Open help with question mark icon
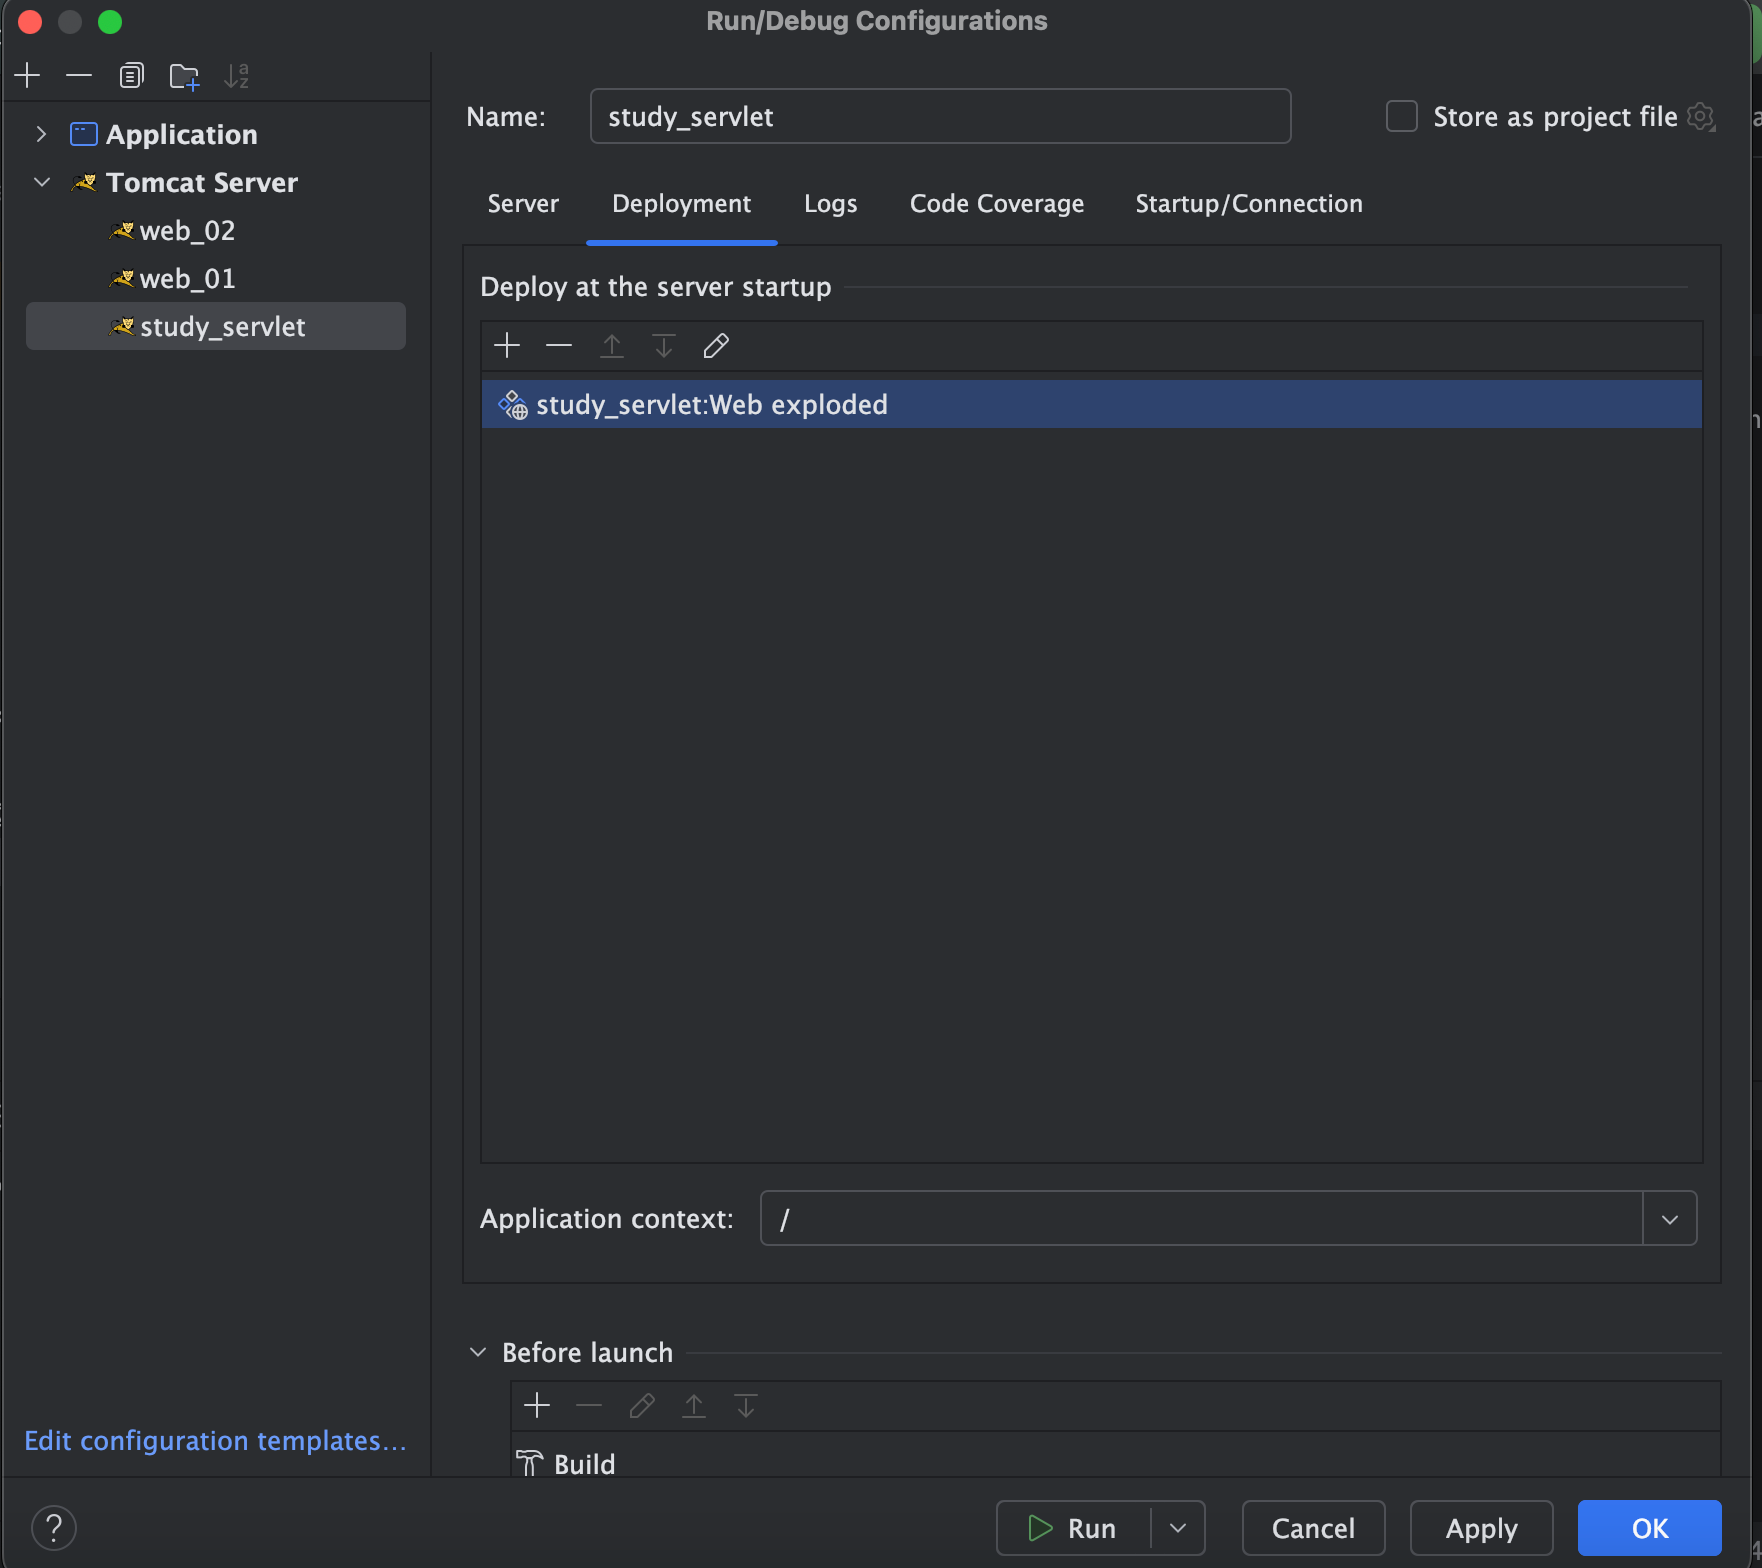 click(x=54, y=1527)
